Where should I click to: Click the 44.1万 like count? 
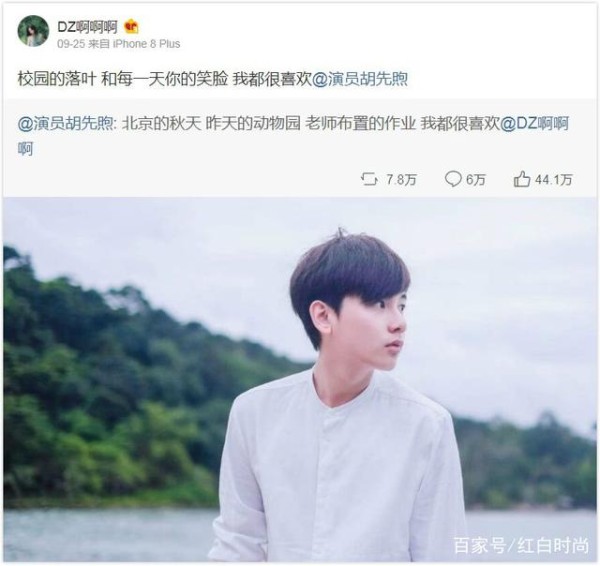[x=554, y=179]
